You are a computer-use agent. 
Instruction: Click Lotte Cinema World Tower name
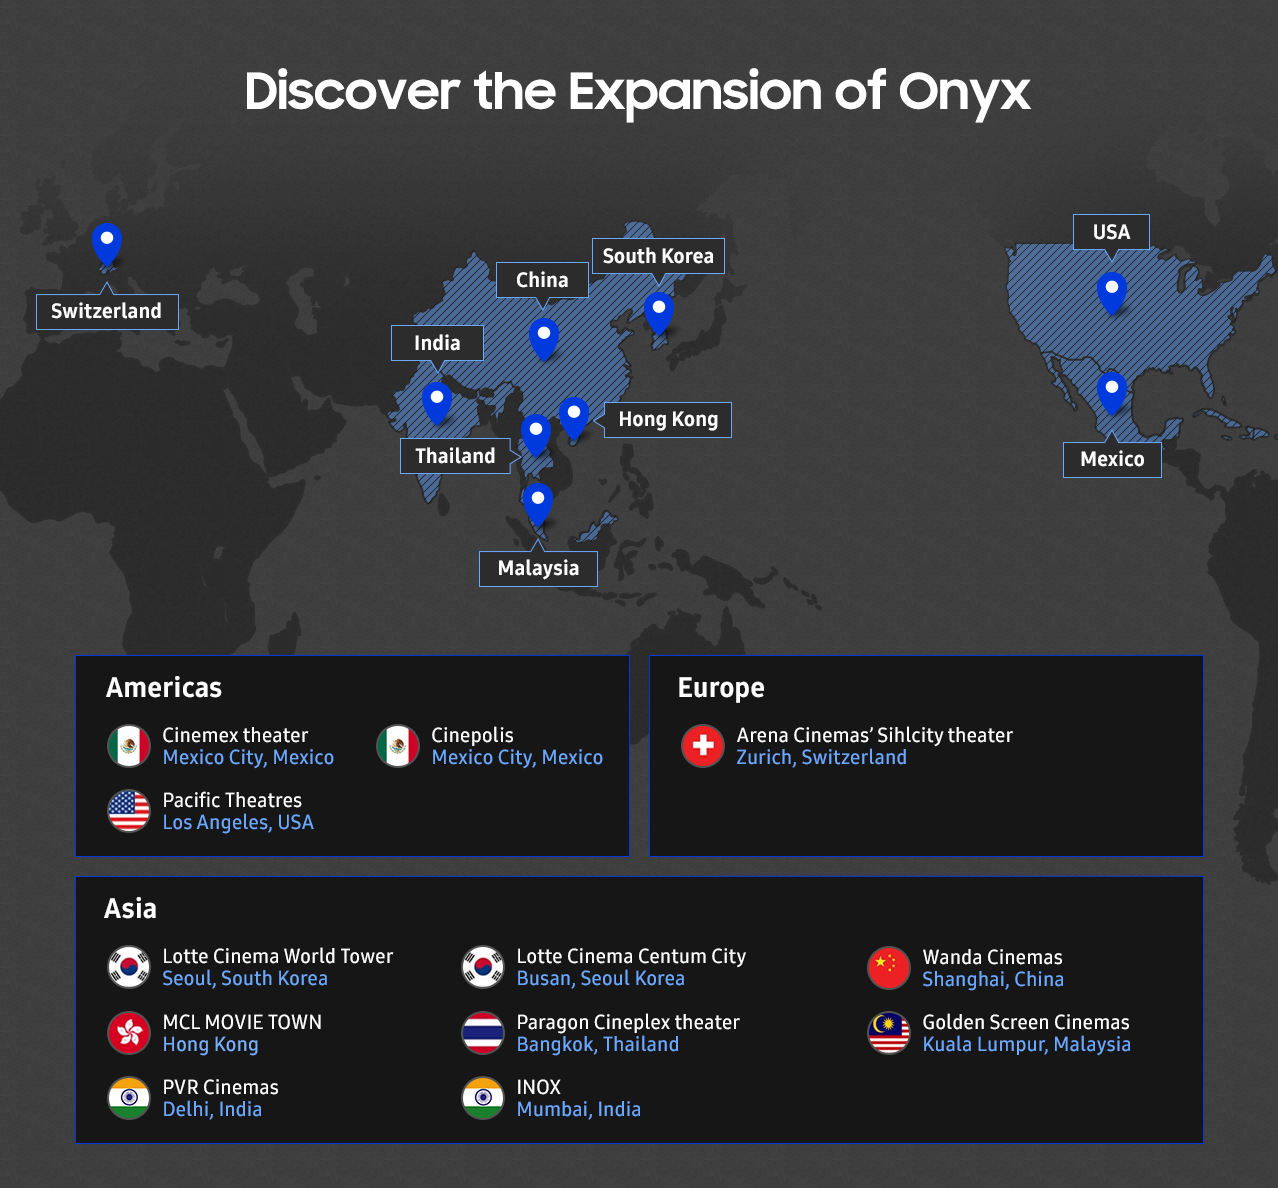[278, 956]
